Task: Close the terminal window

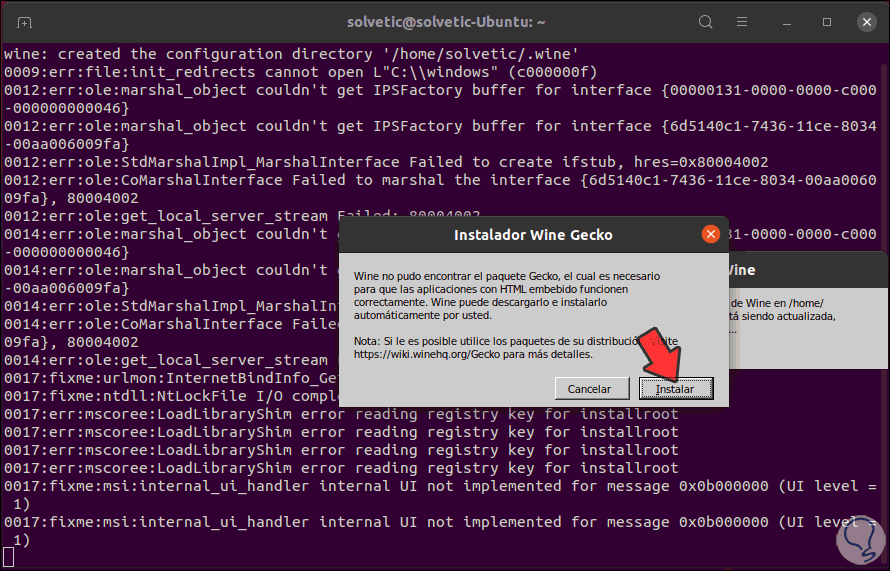Action: coord(867,22)
